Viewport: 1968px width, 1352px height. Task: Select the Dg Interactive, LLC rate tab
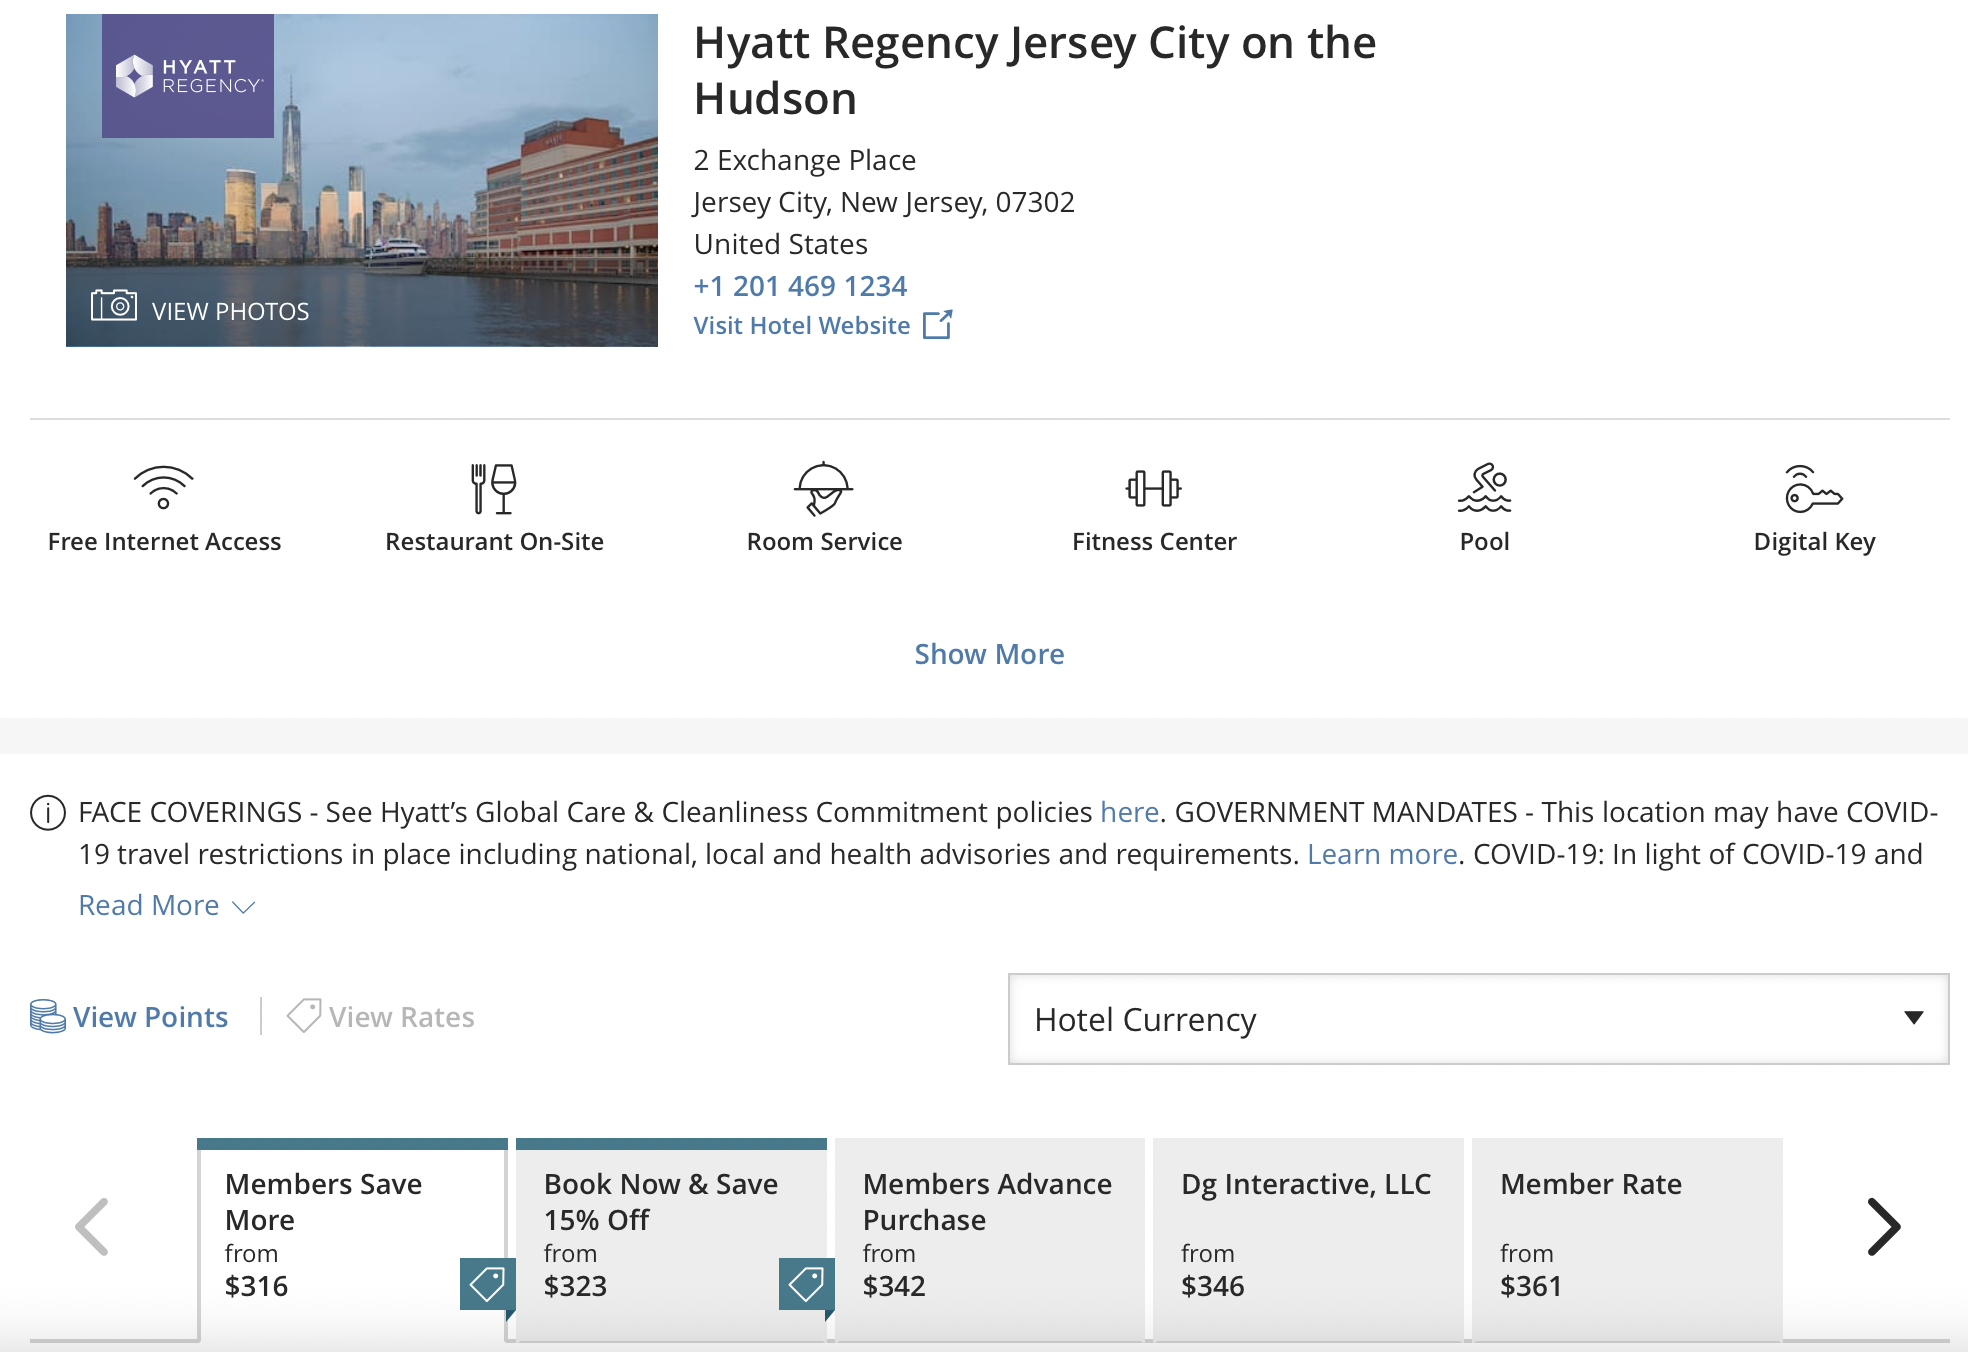click(1308, 1240)
